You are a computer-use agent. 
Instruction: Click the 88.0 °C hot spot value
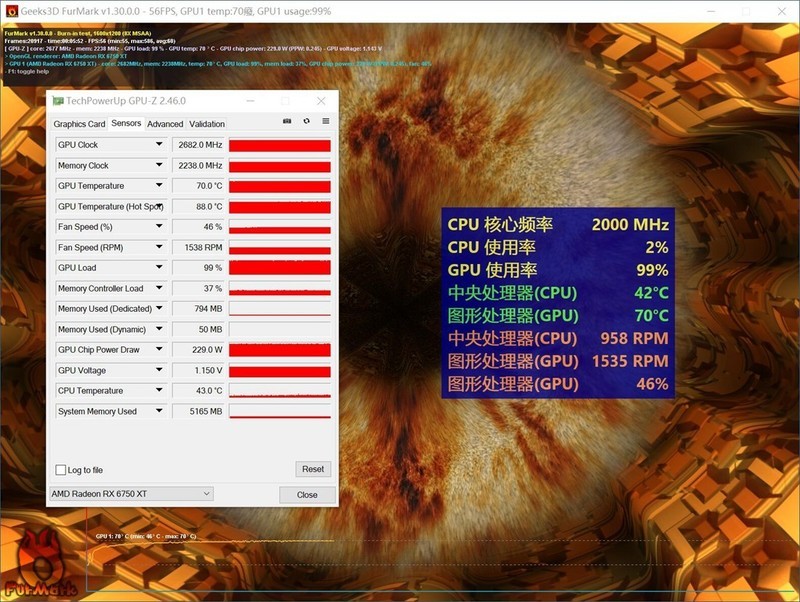[198, 207]
